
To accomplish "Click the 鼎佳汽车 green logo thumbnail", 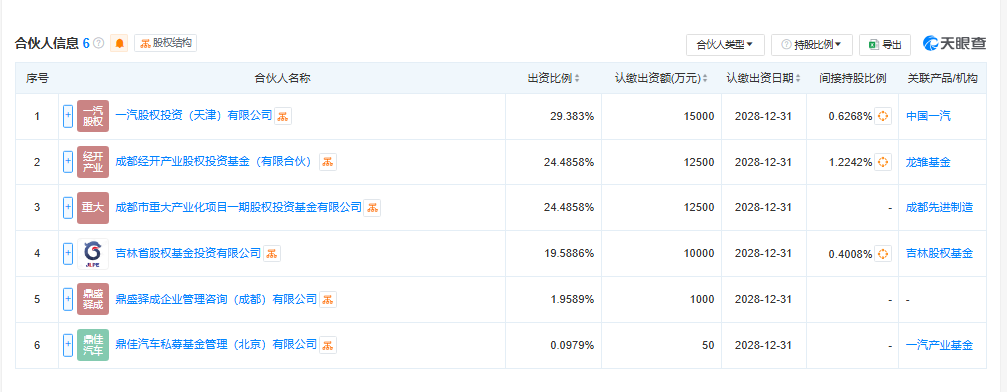I will pos(93,345).
